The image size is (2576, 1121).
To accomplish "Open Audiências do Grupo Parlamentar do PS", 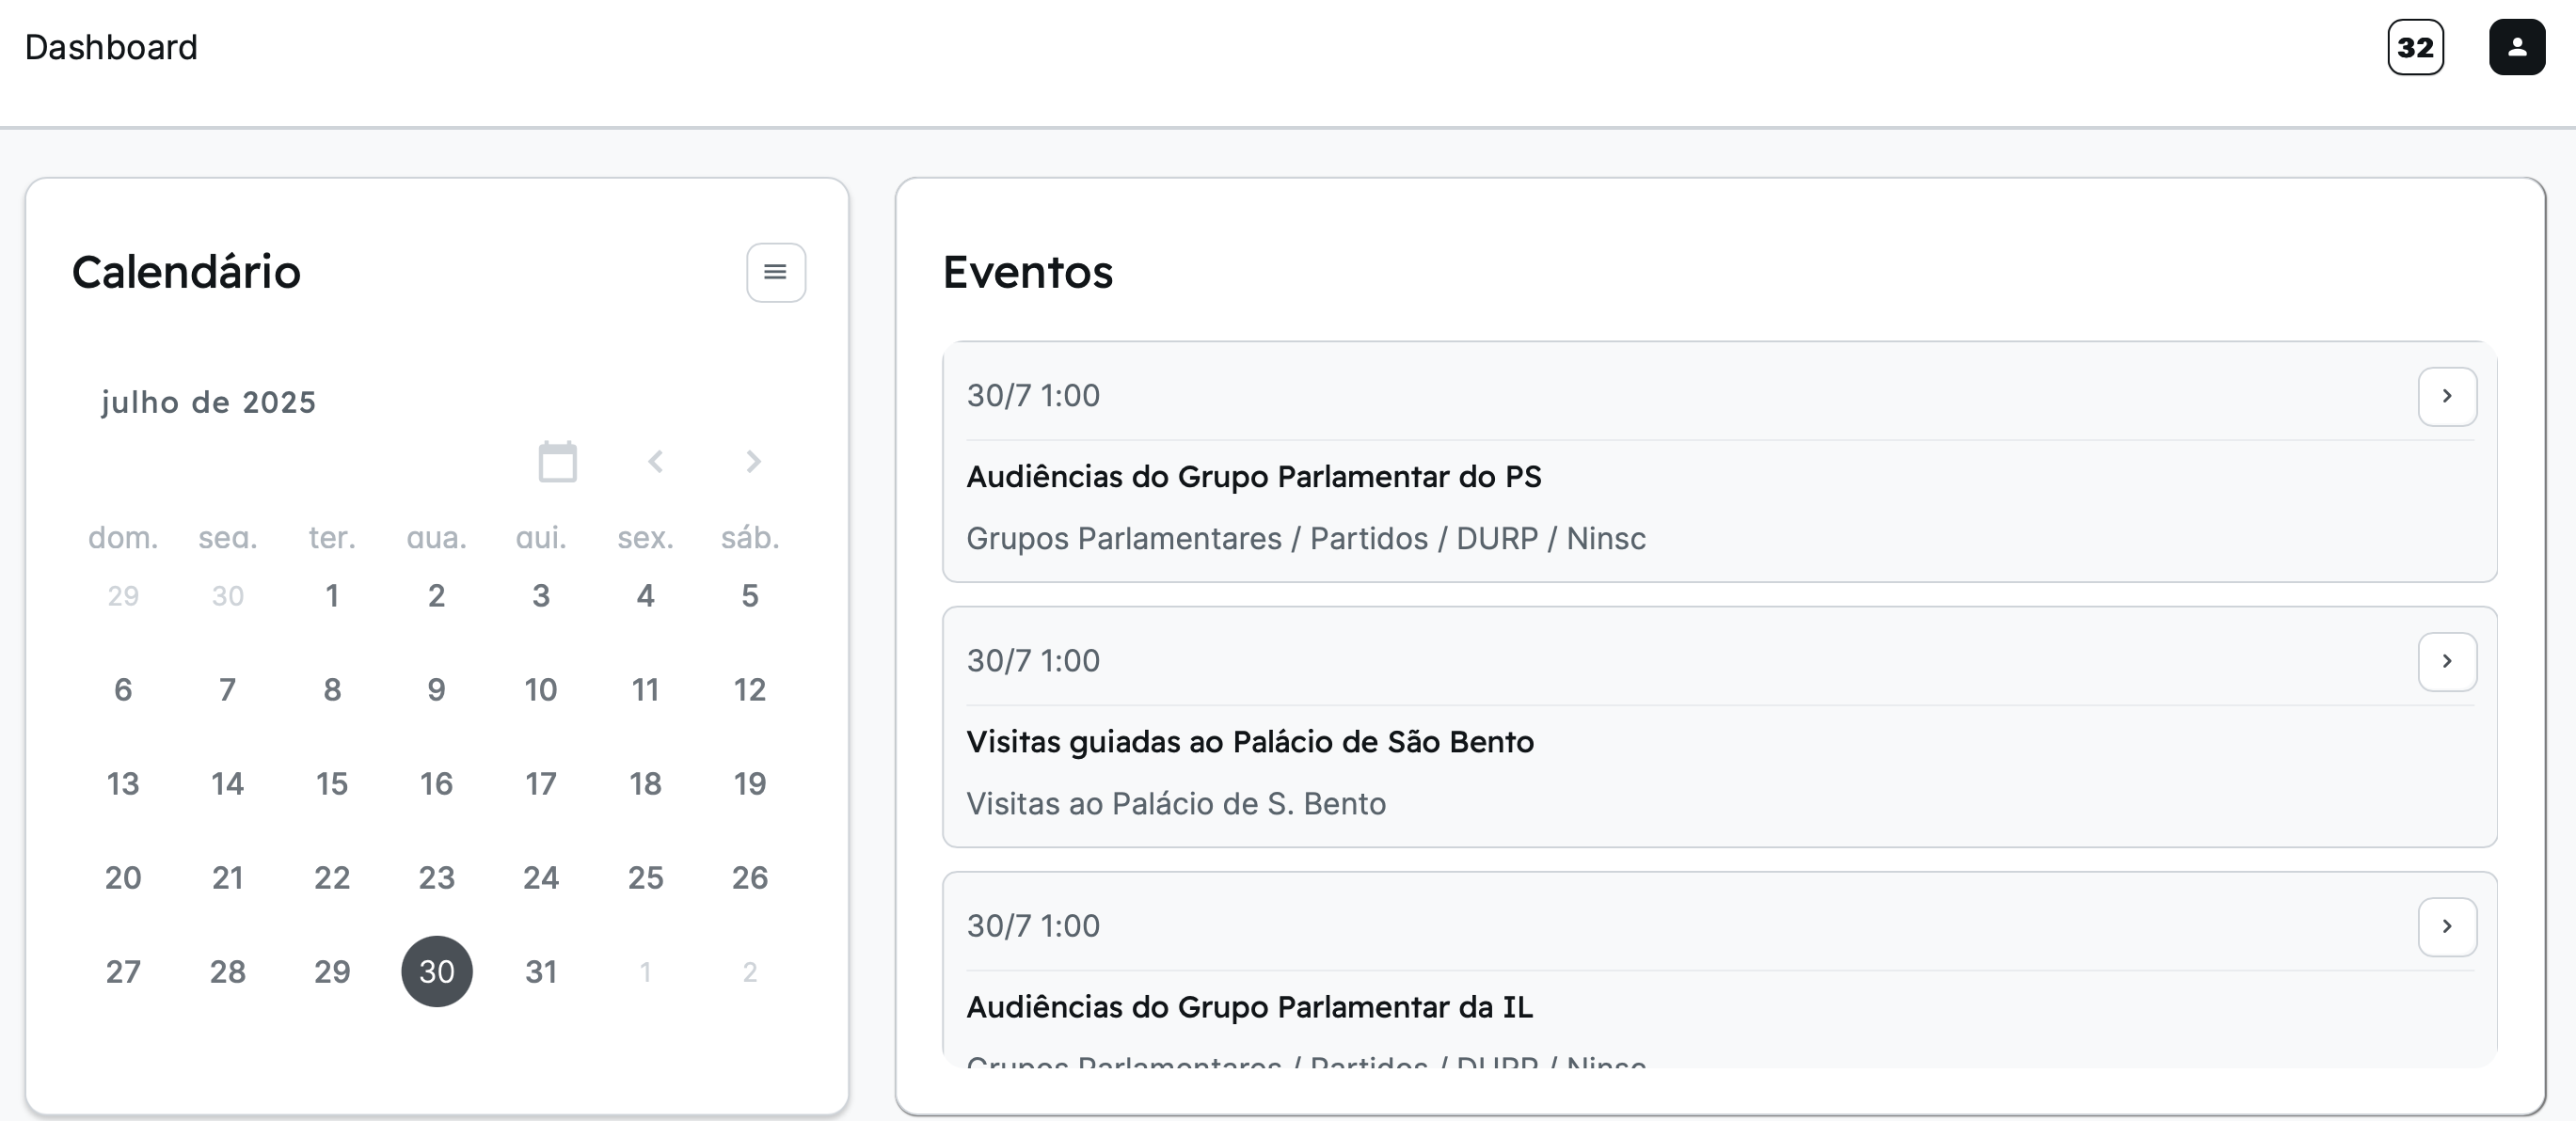I will pos(1253,477).
